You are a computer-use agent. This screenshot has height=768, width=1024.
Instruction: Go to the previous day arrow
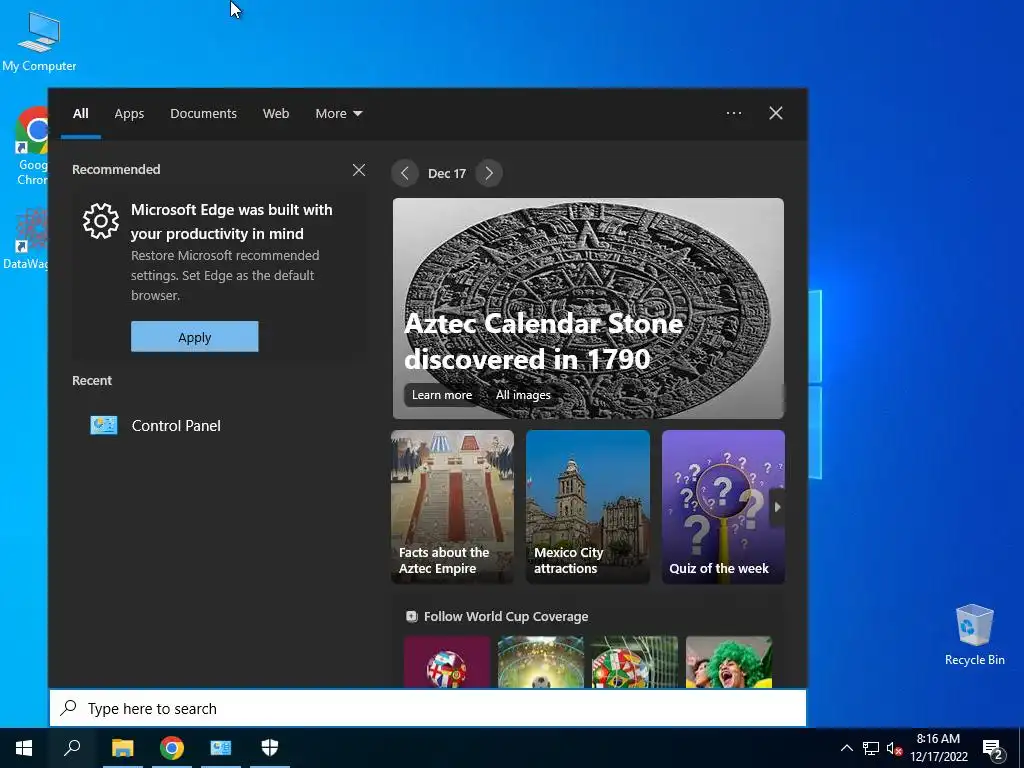(405, 173)
